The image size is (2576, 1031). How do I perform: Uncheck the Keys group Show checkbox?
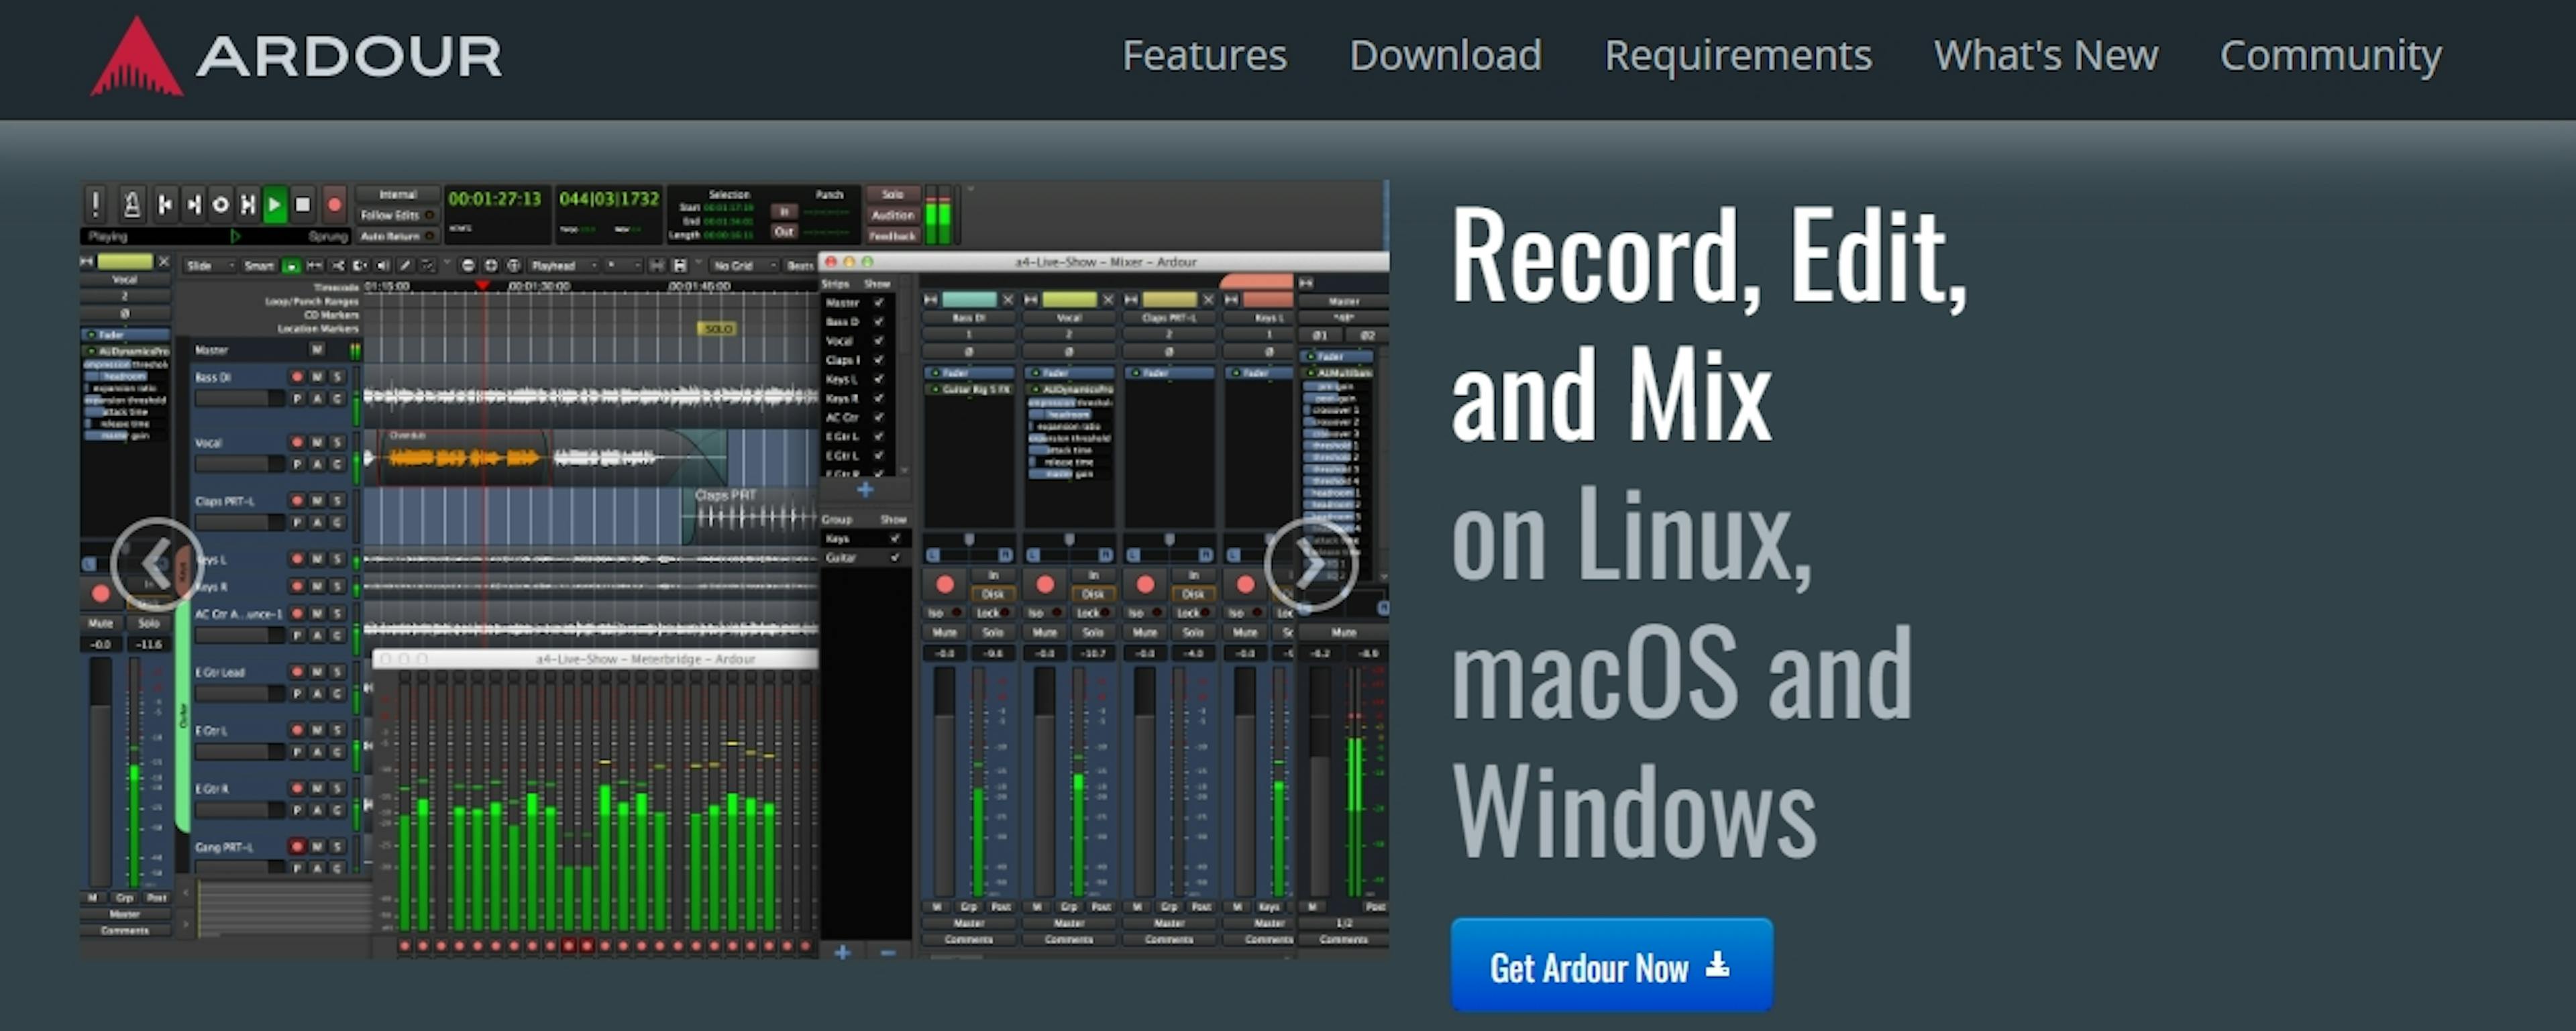[895, 539]
